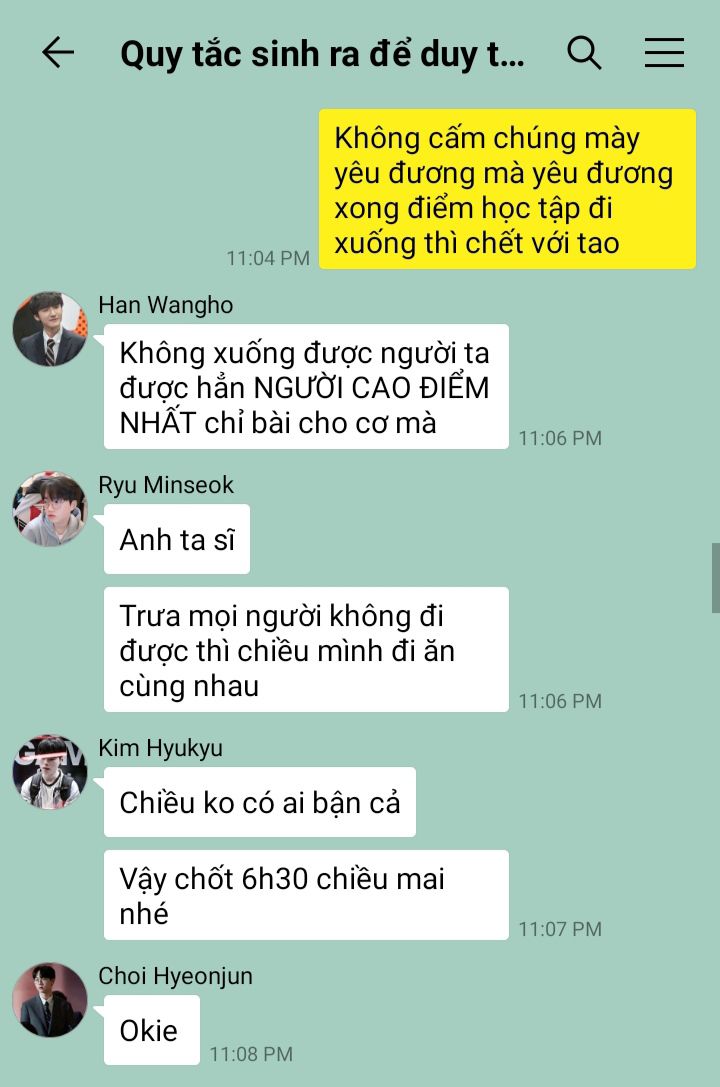Select the 'NGƯỜI CAO ĐIỂM NHẤT' message bubble
The width and height of the screenshot is (720, 1087).
pos(306,386)
